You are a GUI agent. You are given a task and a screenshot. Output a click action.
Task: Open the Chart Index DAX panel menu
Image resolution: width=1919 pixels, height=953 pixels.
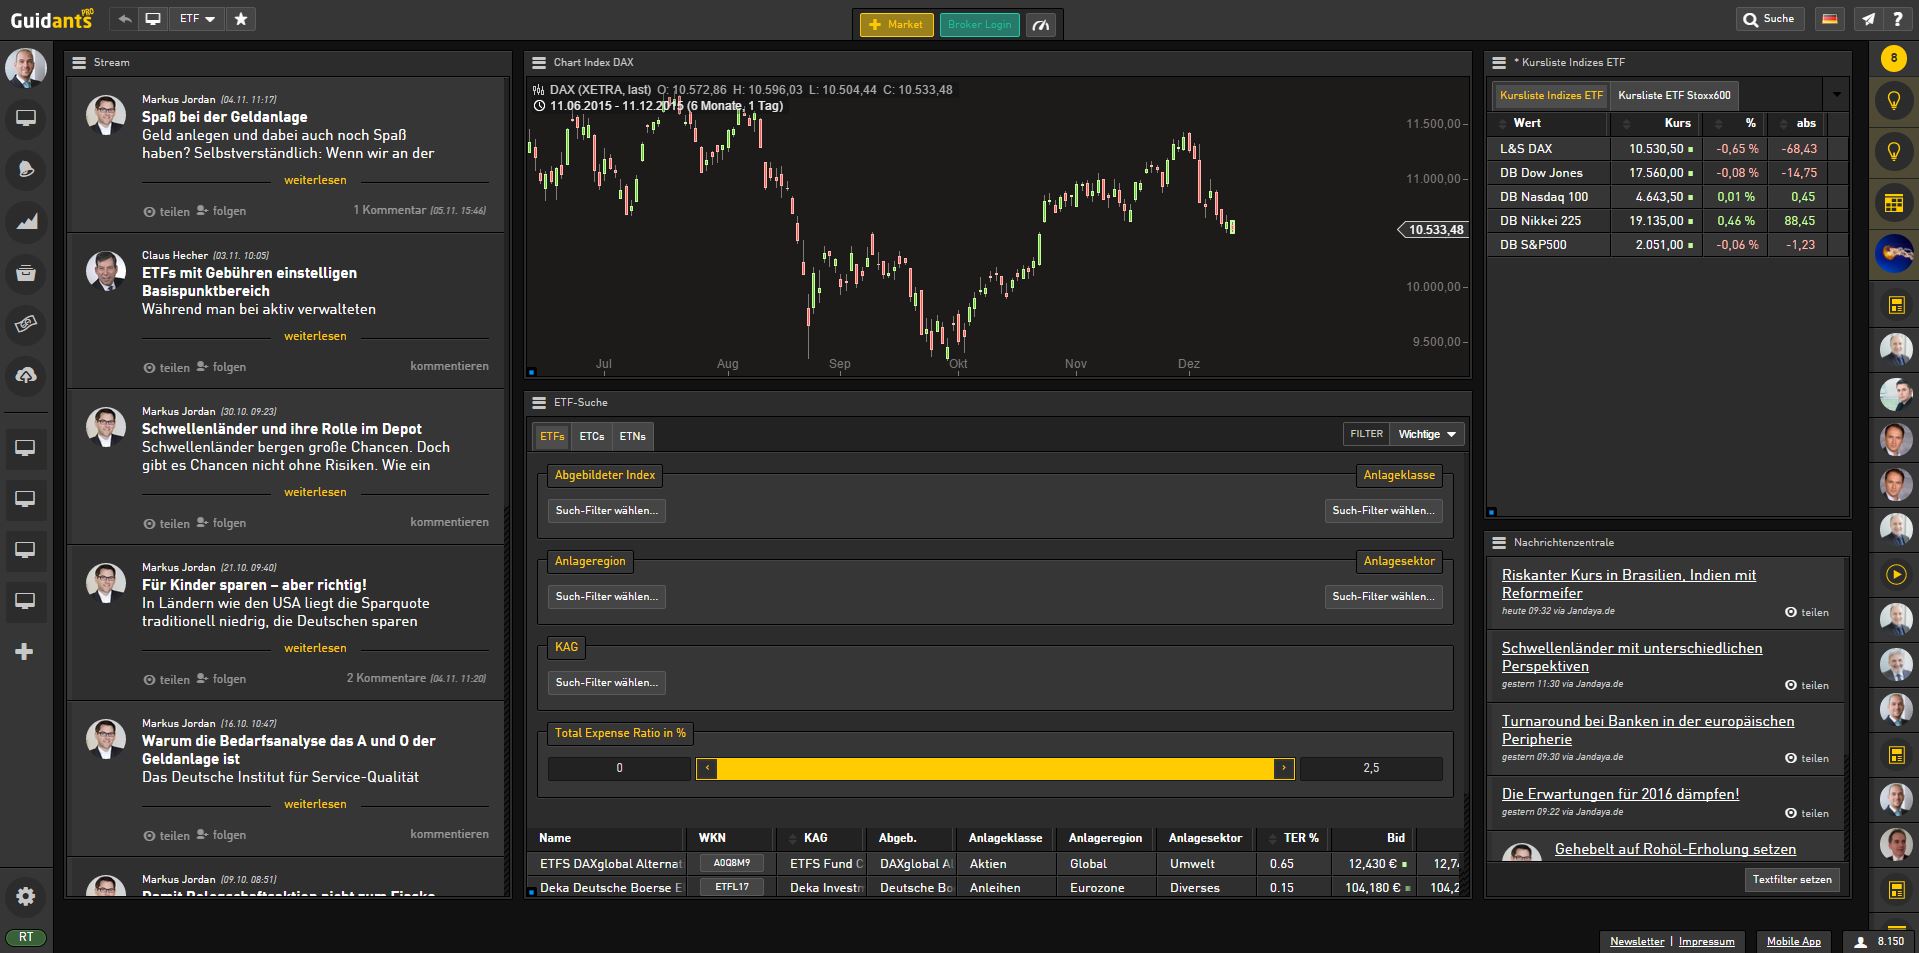tap(539, 62)
